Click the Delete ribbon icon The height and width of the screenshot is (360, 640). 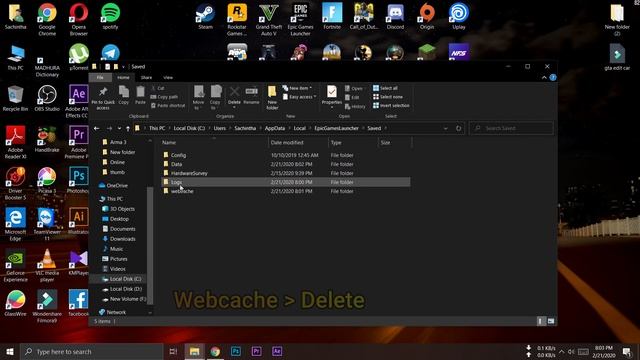(x=234, y=97)
